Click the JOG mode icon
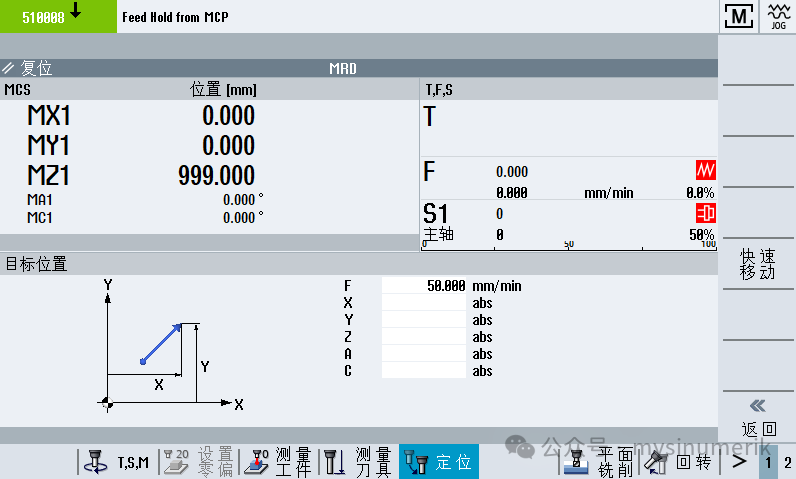Screen dimensions: 796x479 778,16
